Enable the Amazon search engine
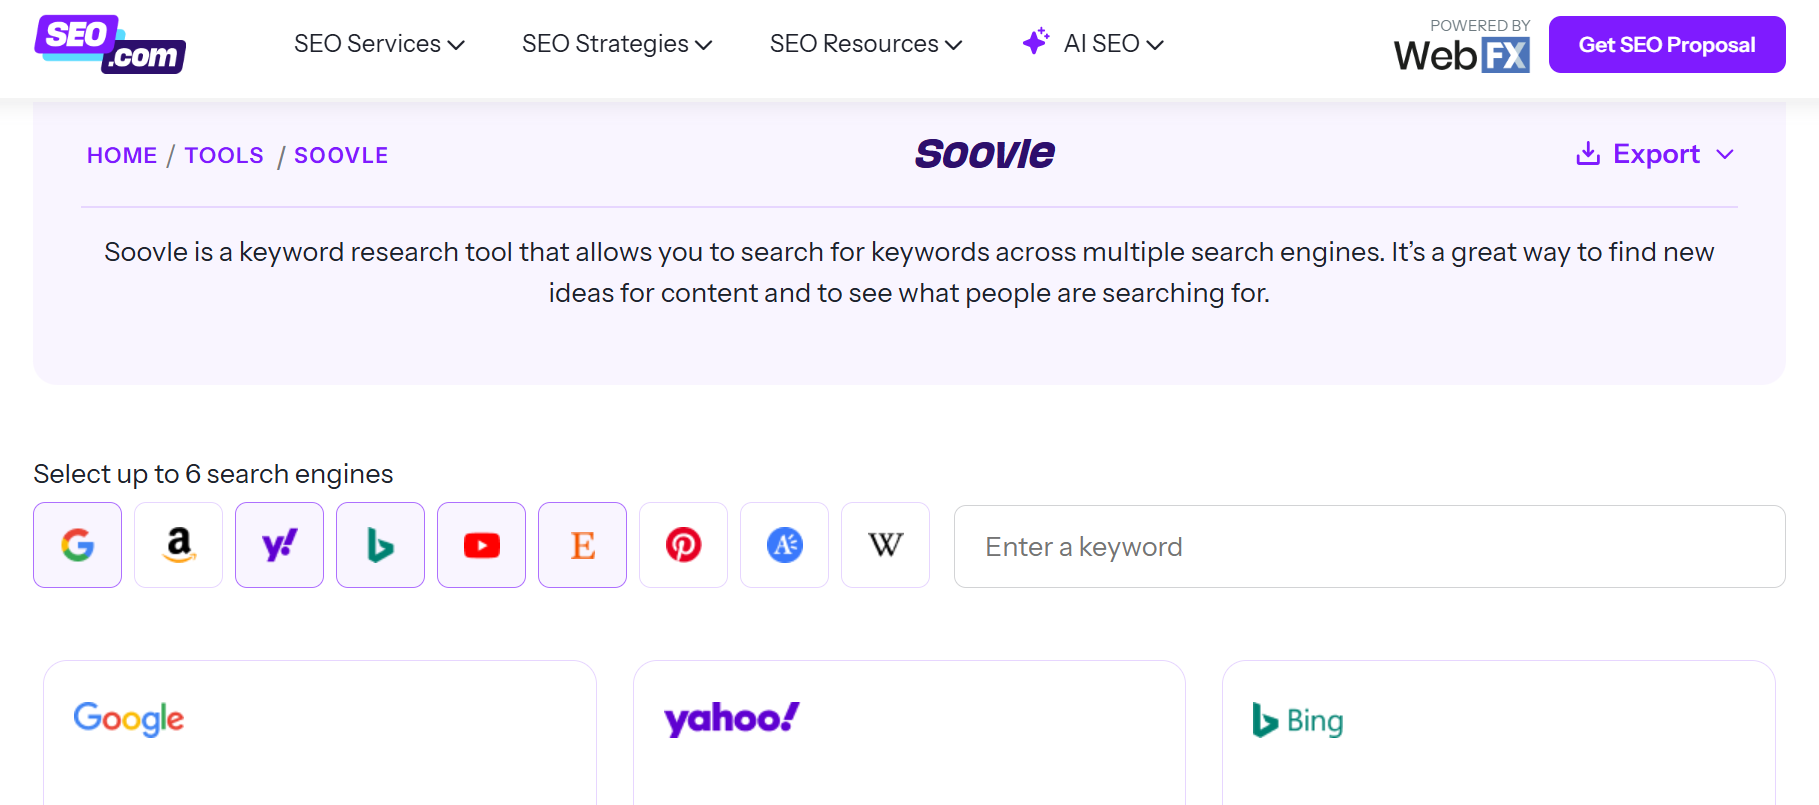 [179, 545]
